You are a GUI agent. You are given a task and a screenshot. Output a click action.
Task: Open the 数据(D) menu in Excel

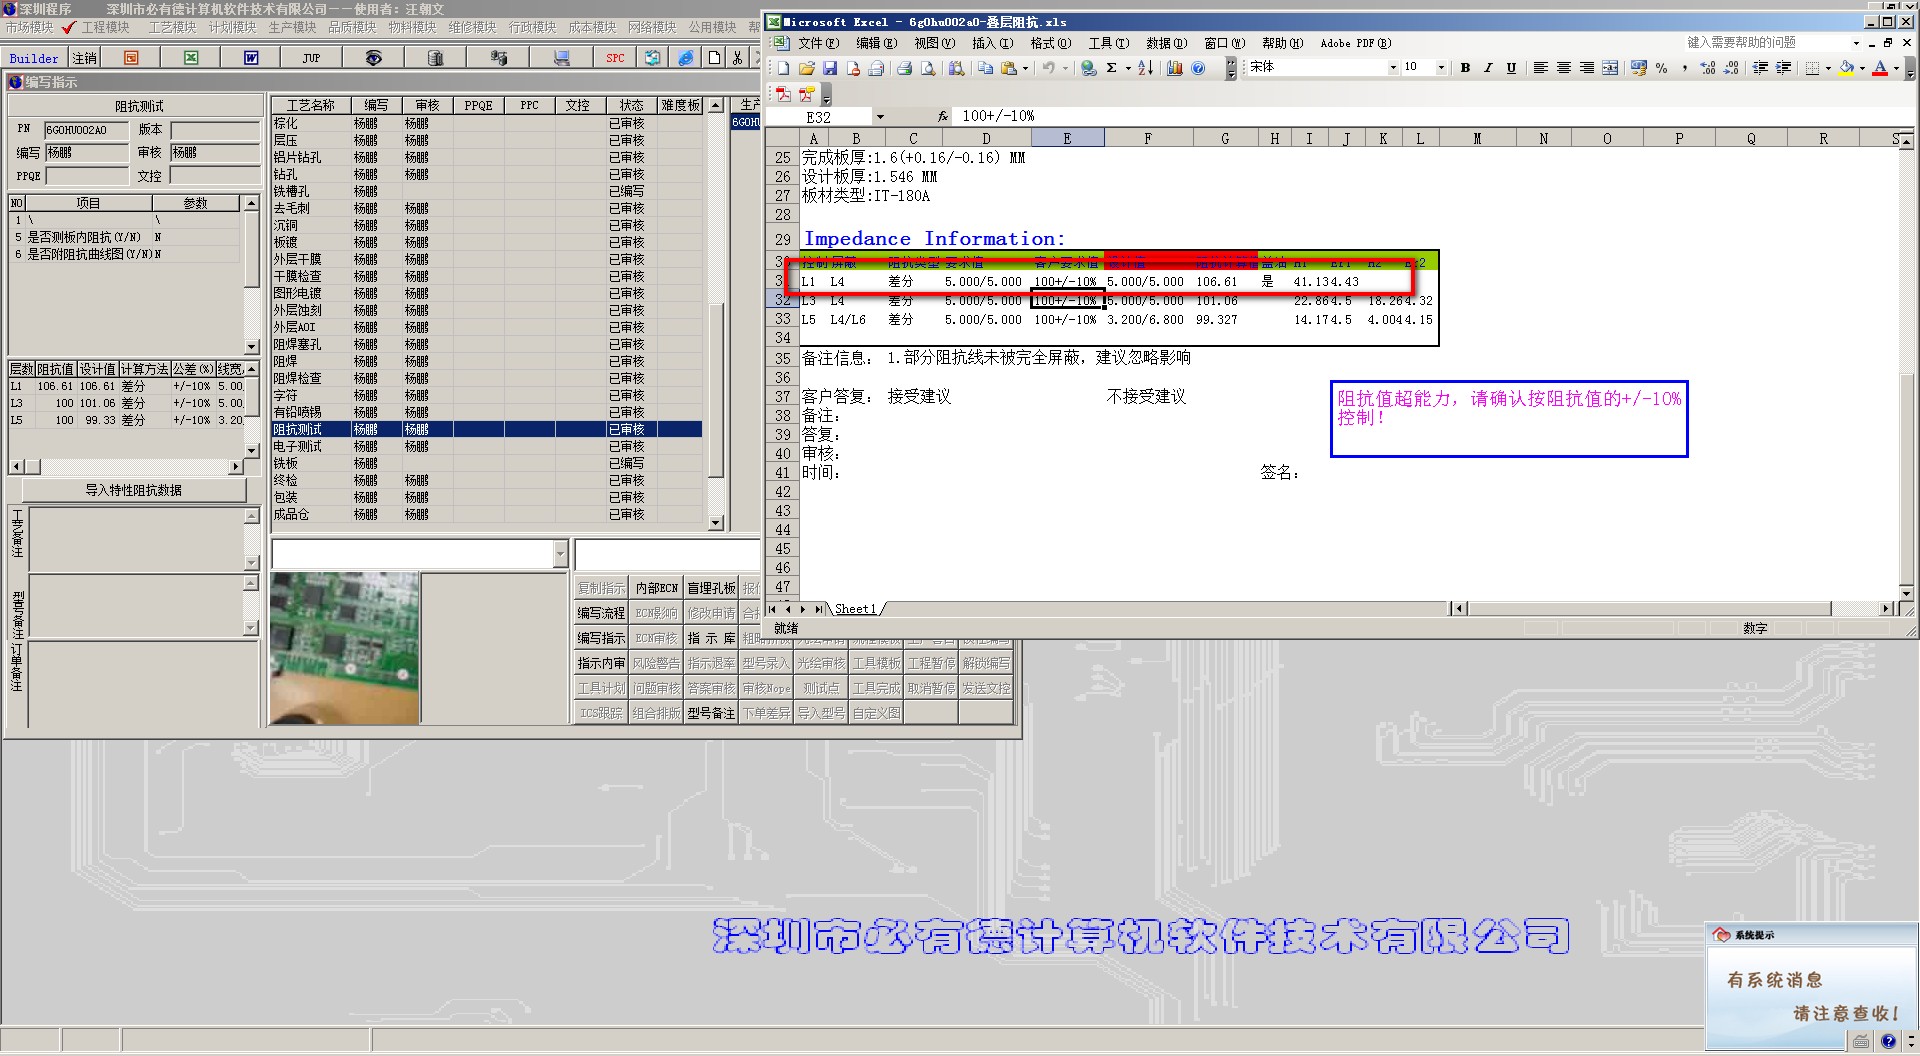tap(1166, 43)
